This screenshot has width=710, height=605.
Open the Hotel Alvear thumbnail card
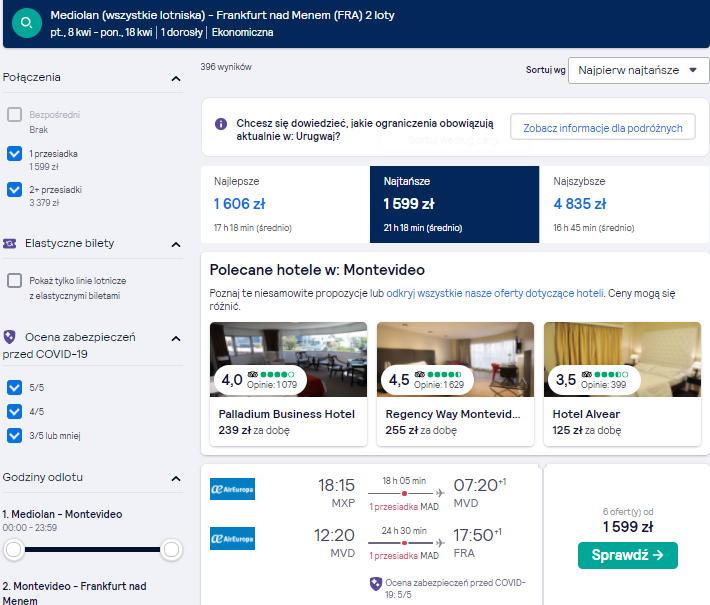point(622,384)
